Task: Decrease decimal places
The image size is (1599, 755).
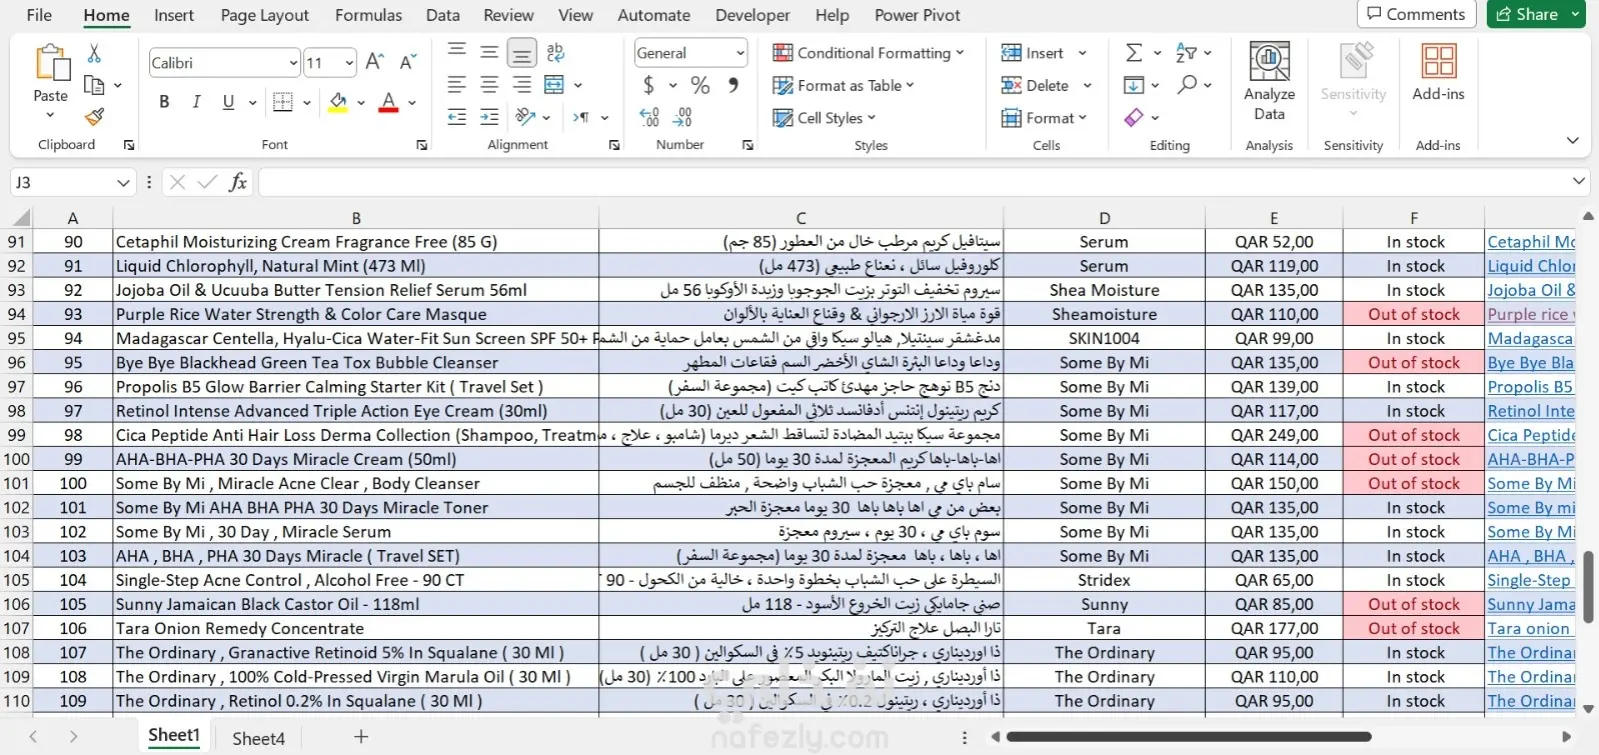Action: [683, 117]
